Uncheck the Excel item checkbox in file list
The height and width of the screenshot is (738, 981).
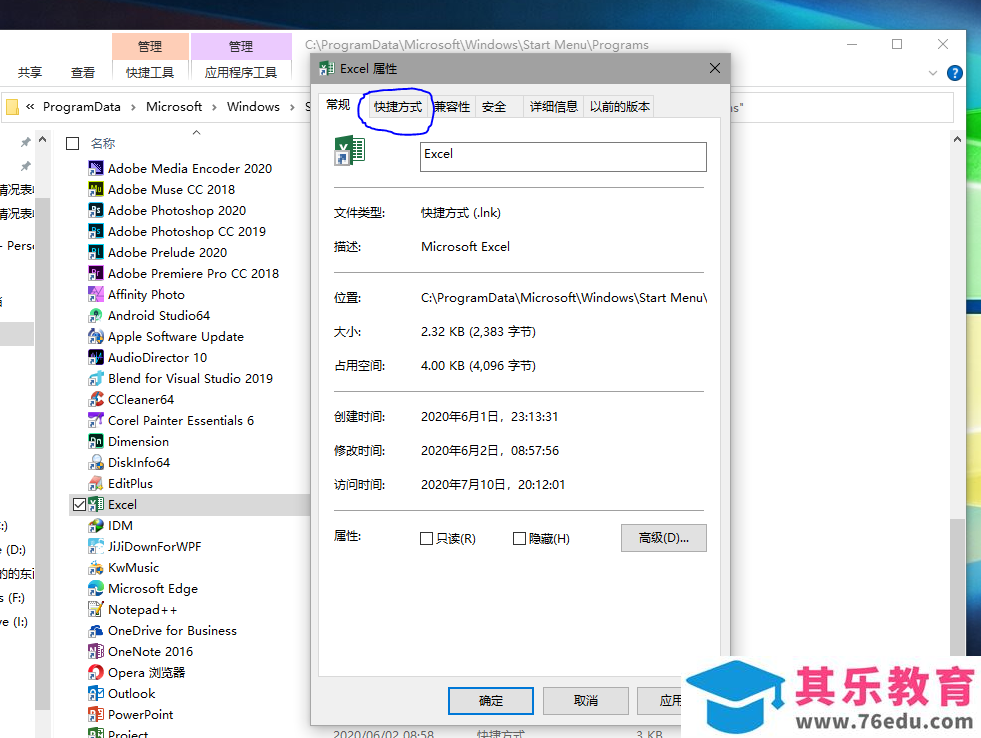pyautogui.click(x=79, y=505)
